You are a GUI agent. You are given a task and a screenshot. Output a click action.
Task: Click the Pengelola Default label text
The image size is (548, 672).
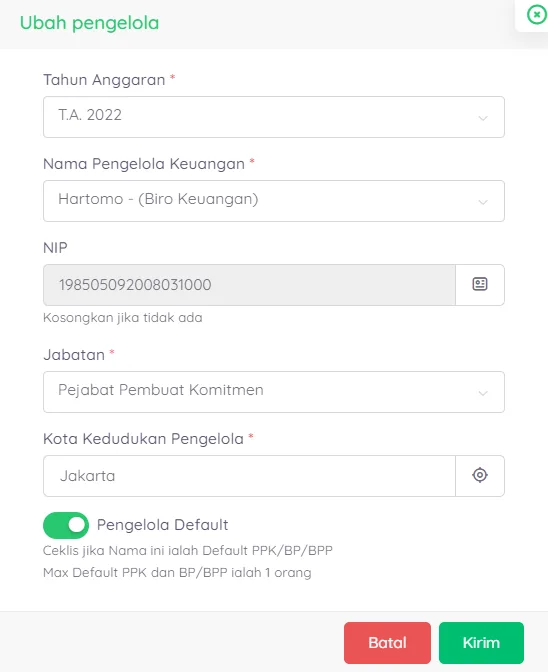point(162,525)
